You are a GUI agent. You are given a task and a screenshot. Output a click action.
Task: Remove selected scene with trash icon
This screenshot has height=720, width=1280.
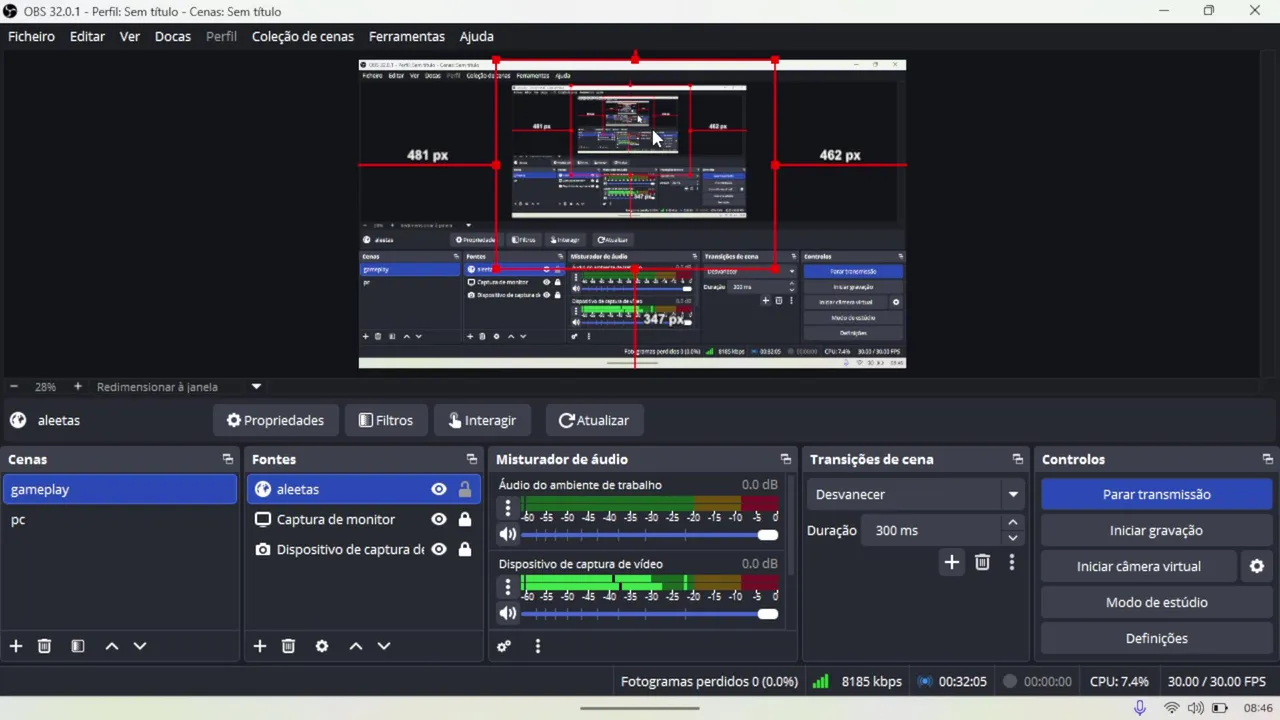[x=44, y=646]
